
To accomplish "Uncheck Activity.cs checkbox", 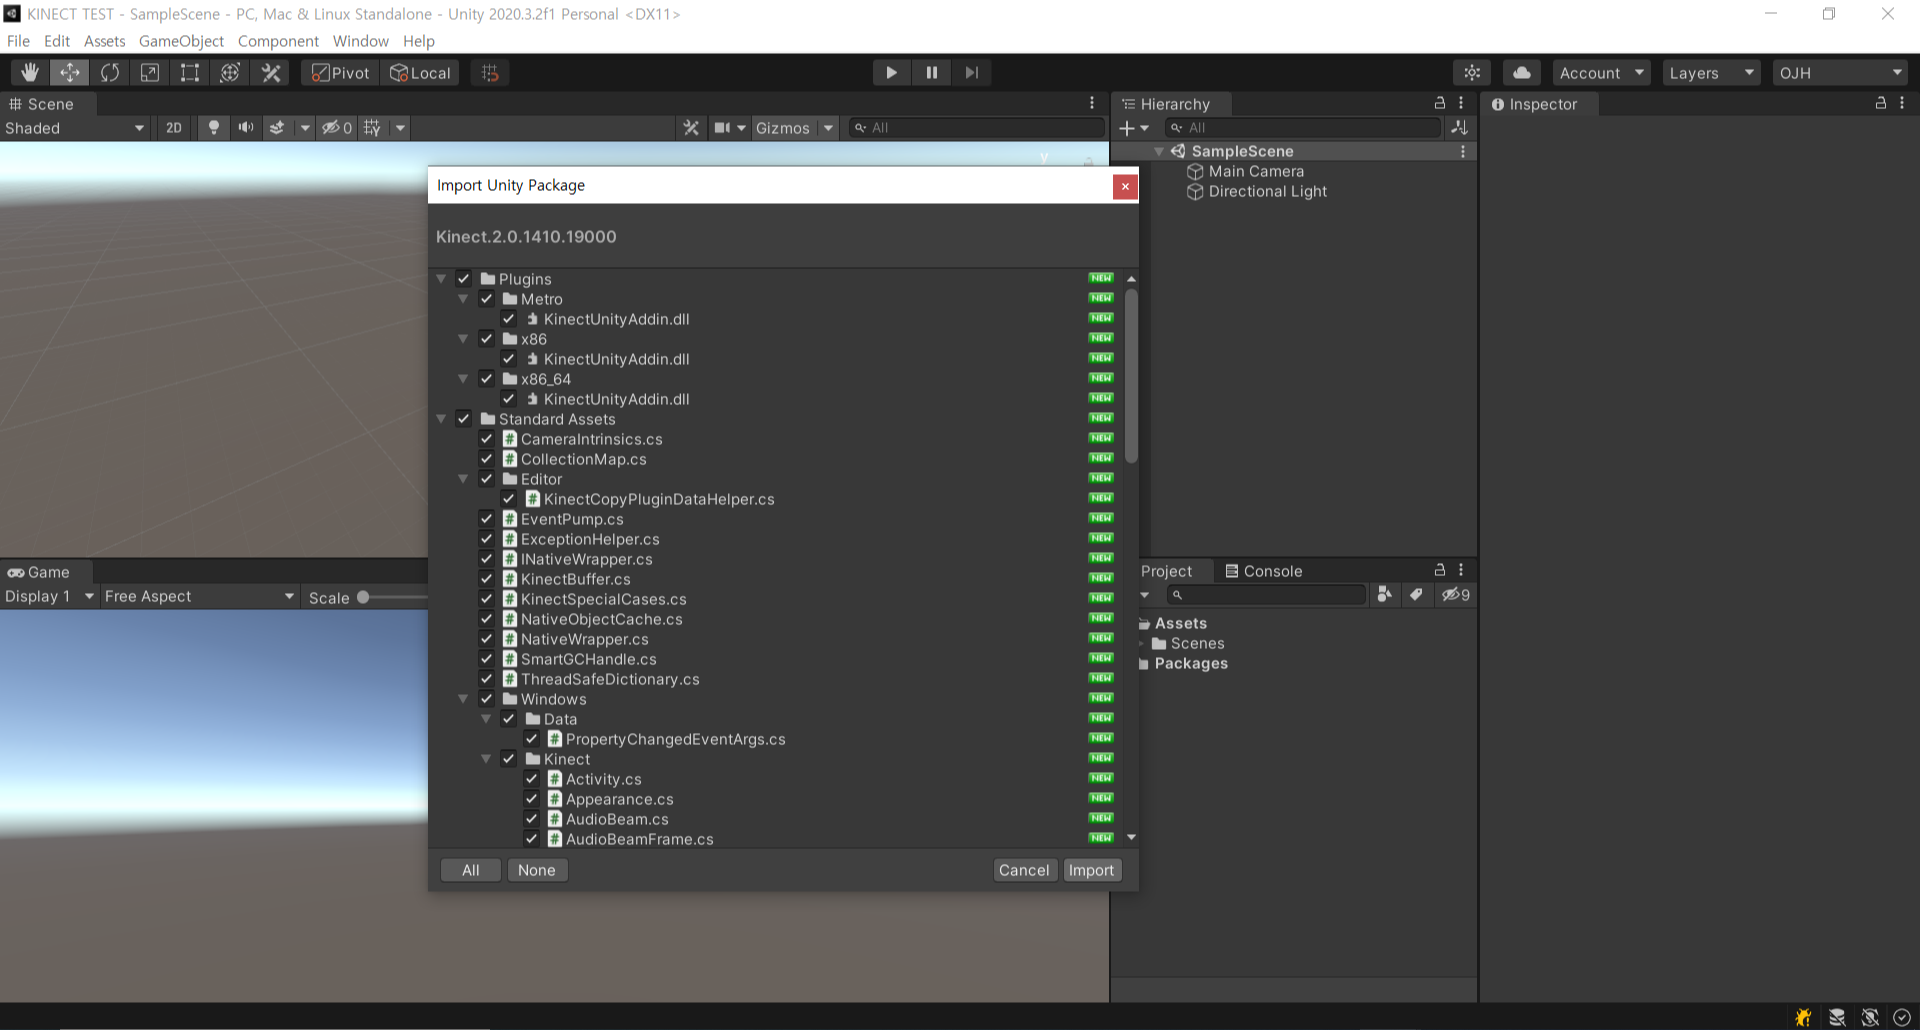I will 531,779.
